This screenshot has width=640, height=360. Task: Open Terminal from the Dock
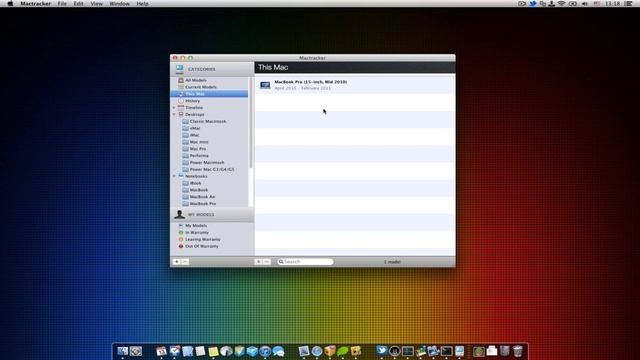pos(447,351)
